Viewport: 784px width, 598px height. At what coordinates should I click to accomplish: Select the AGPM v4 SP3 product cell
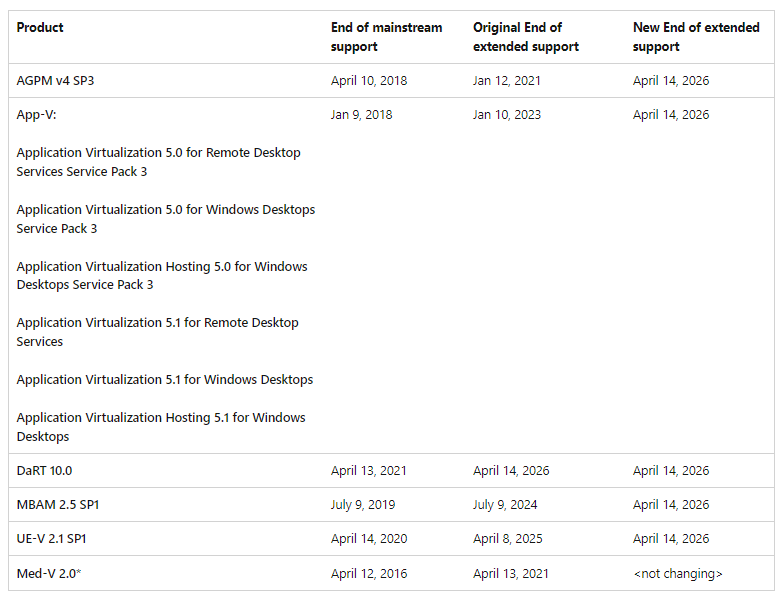click(56, 80)
